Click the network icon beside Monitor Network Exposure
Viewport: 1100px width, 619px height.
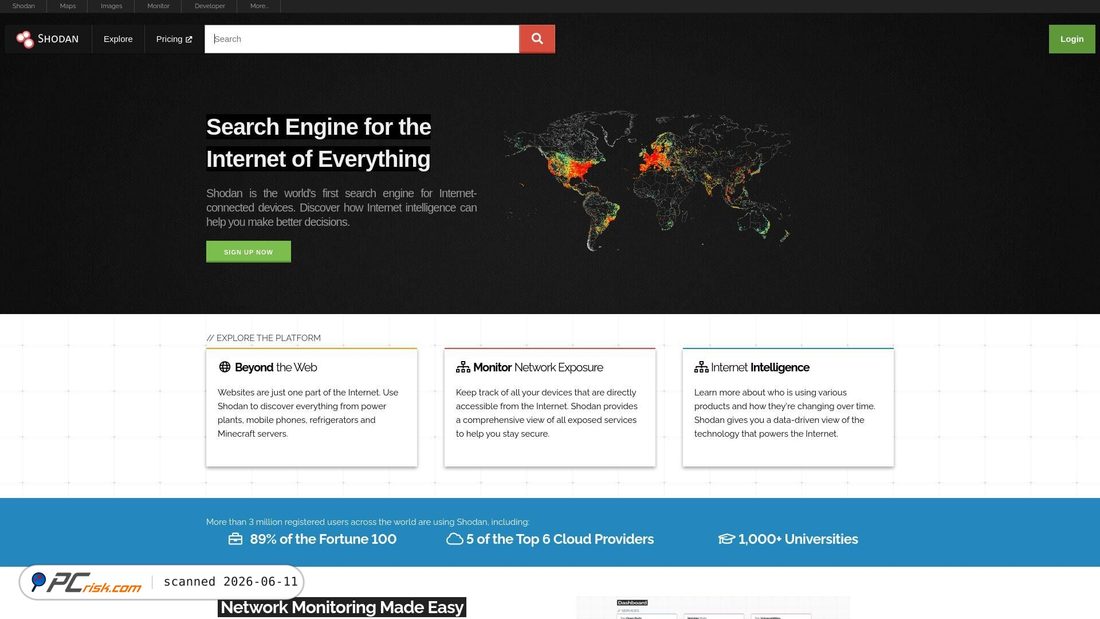tap(463, 367)
